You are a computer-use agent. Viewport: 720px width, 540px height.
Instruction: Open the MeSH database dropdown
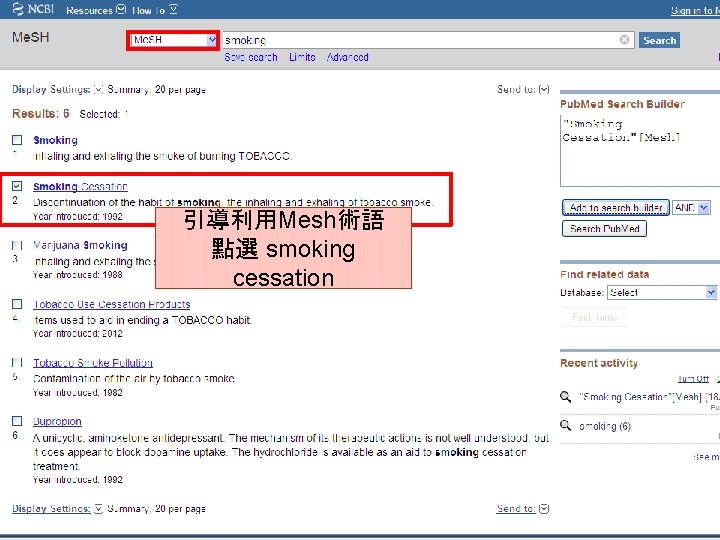point(174,40)
